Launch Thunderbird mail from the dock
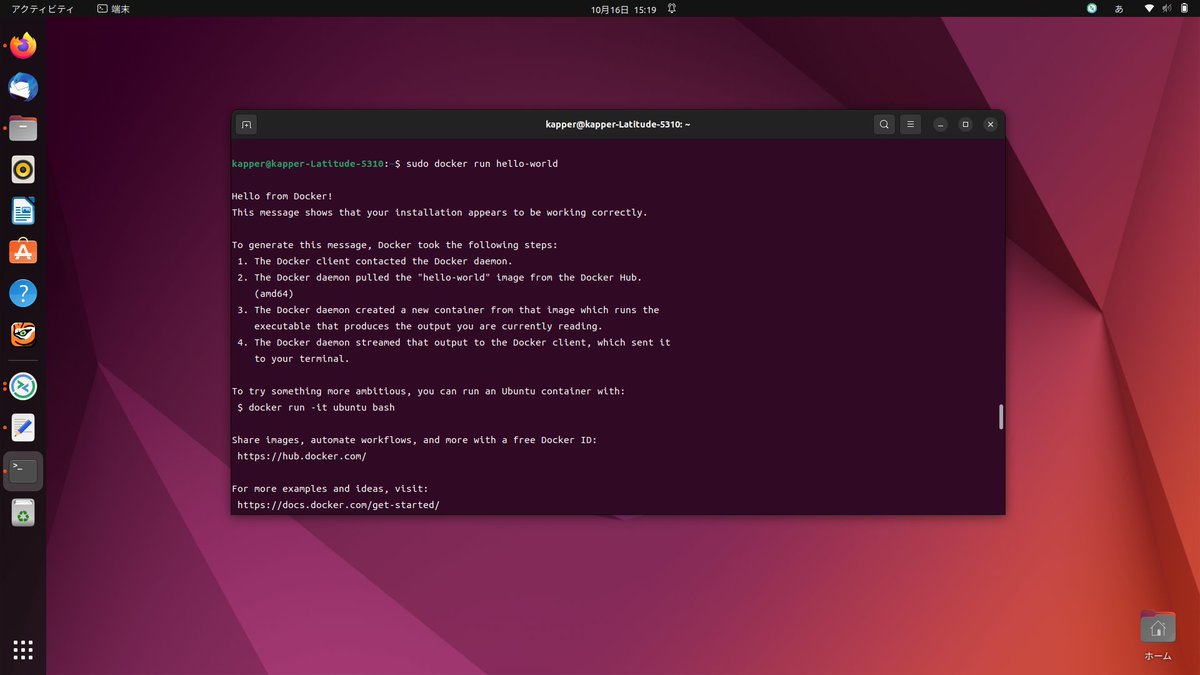The image size is (1200, 675). coord(23,87)
